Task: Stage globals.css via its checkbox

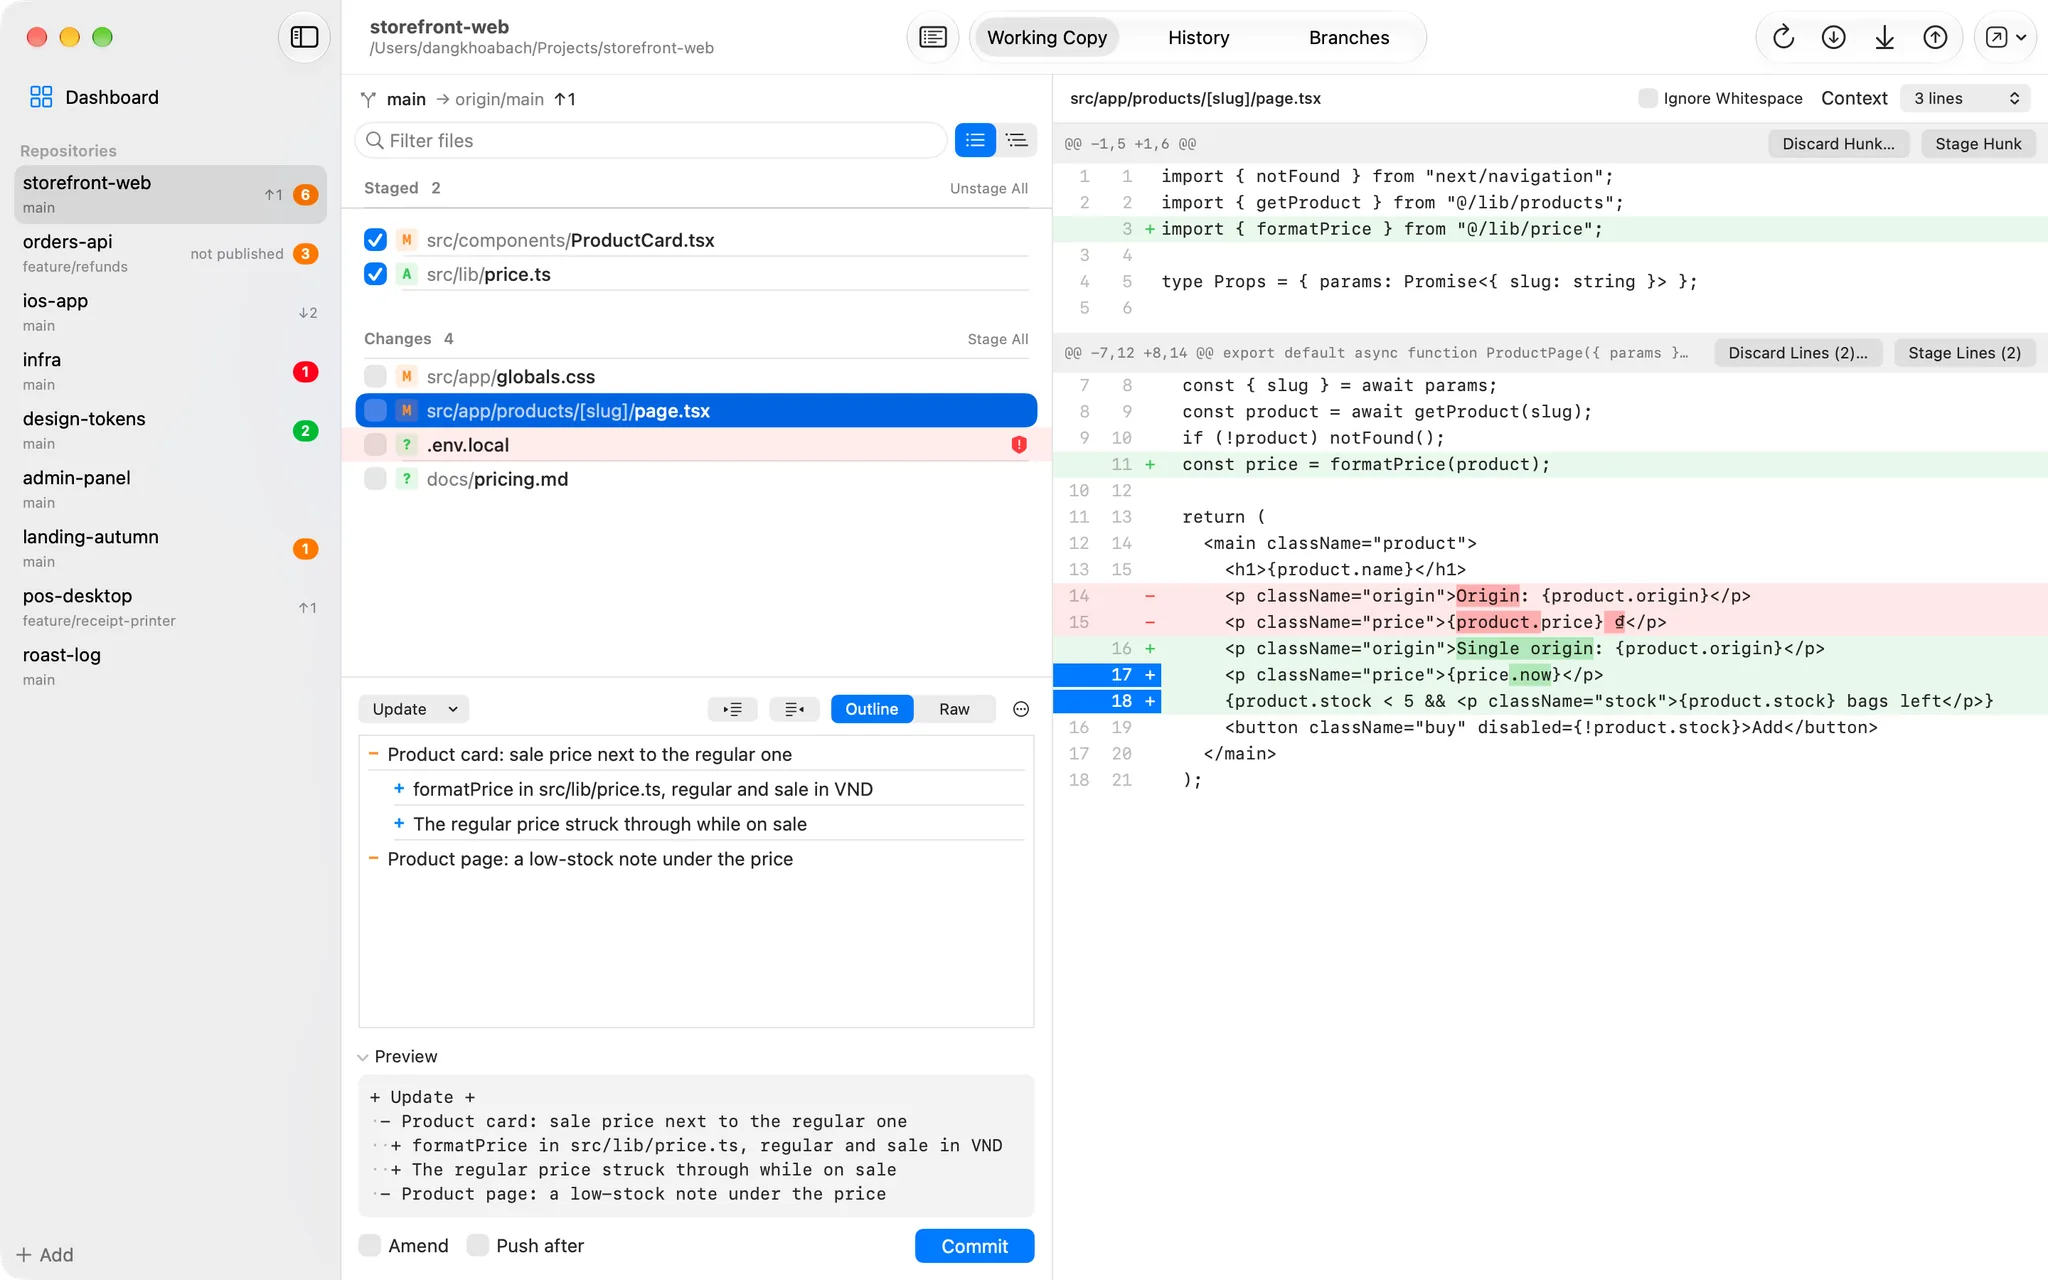Action: 375,377
